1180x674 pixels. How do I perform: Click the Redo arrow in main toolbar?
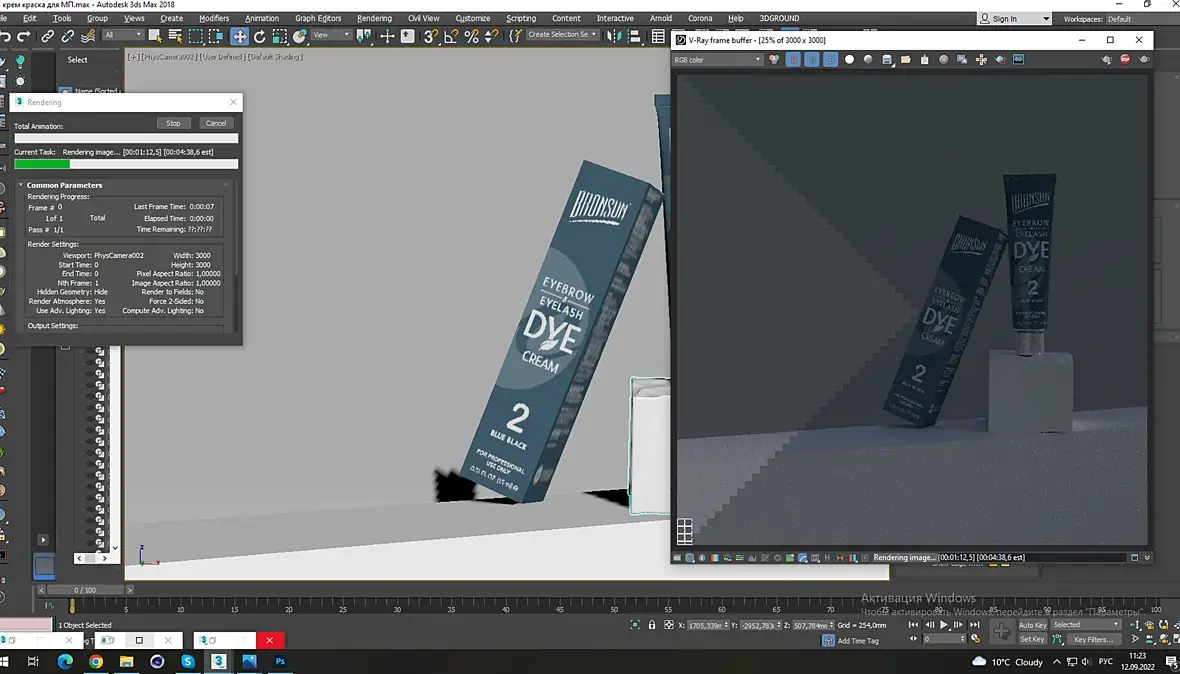[24, 35]
